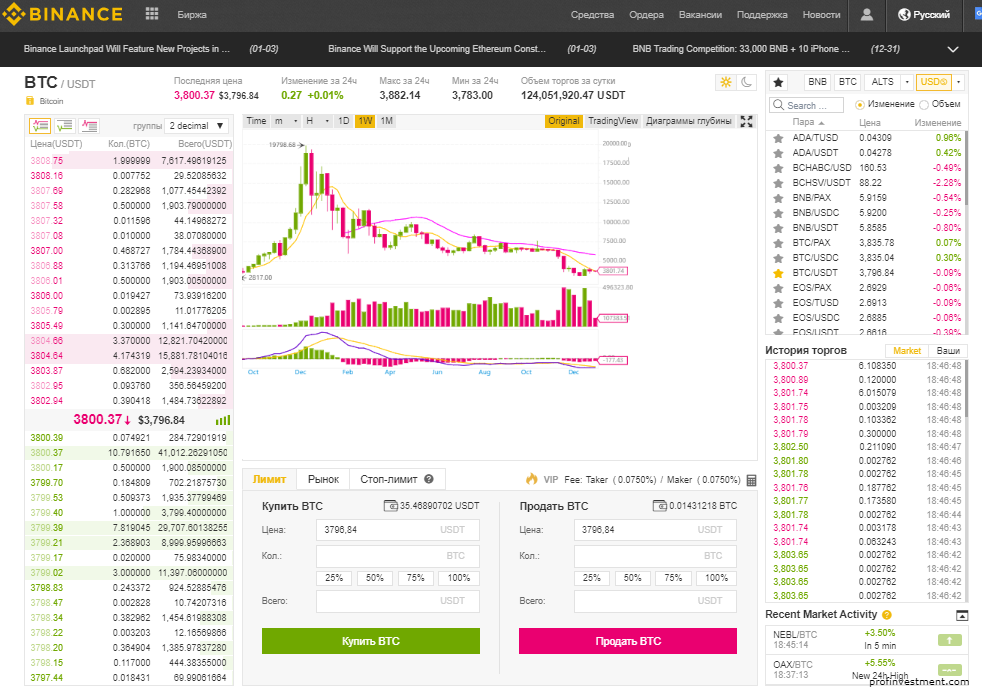Screen dimensions: 982x691
Task: Click the wallet icon beside USDT balance
Action: [390, 506]
